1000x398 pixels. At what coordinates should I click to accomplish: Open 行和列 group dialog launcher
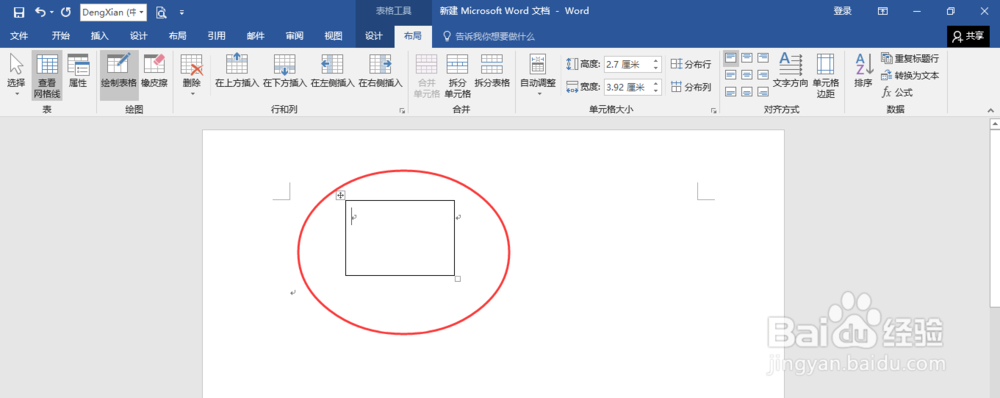pos(402,111)
